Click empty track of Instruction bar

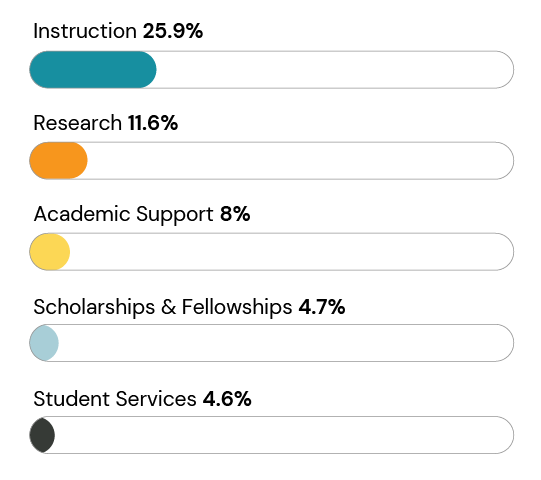335,70
